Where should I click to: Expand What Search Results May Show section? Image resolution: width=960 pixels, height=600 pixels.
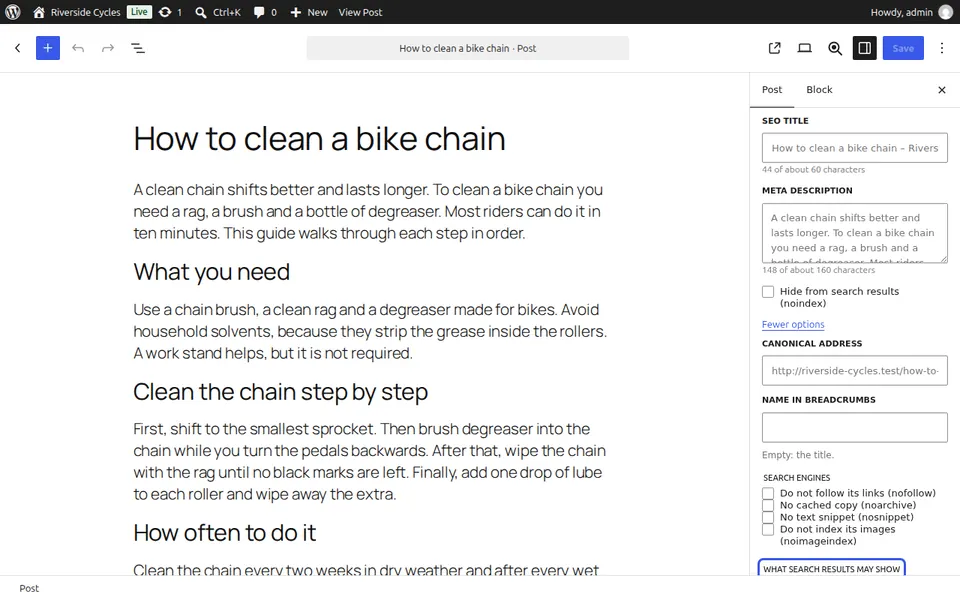click(831, 569)
